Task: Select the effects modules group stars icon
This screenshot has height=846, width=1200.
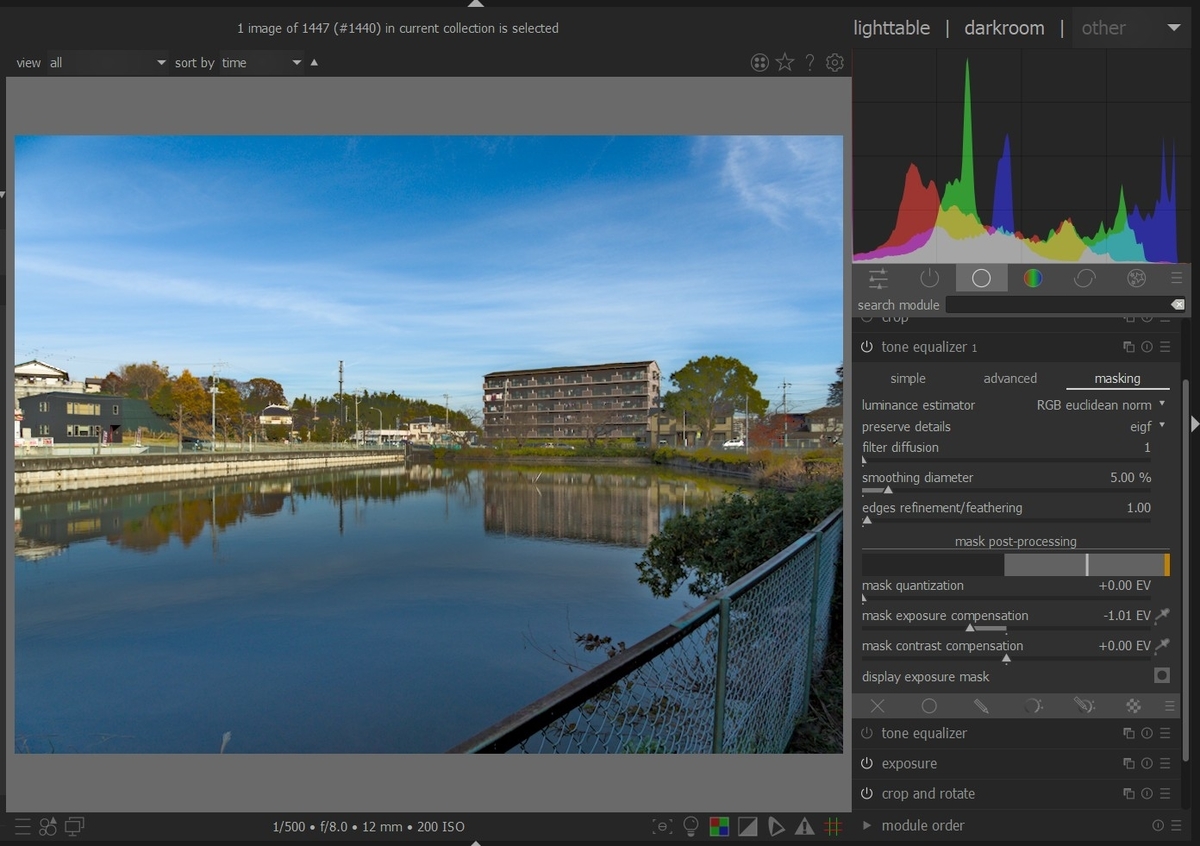Action: point(1136,278)
